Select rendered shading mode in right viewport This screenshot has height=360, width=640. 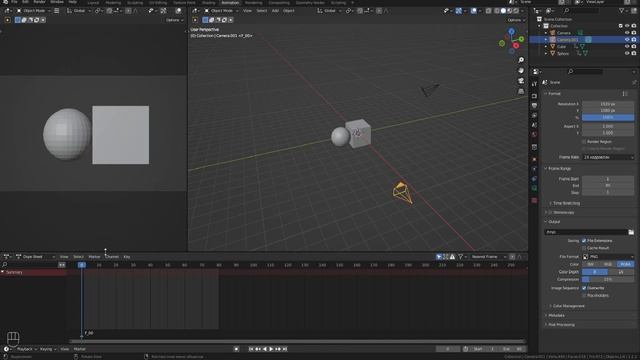[516, 11]
